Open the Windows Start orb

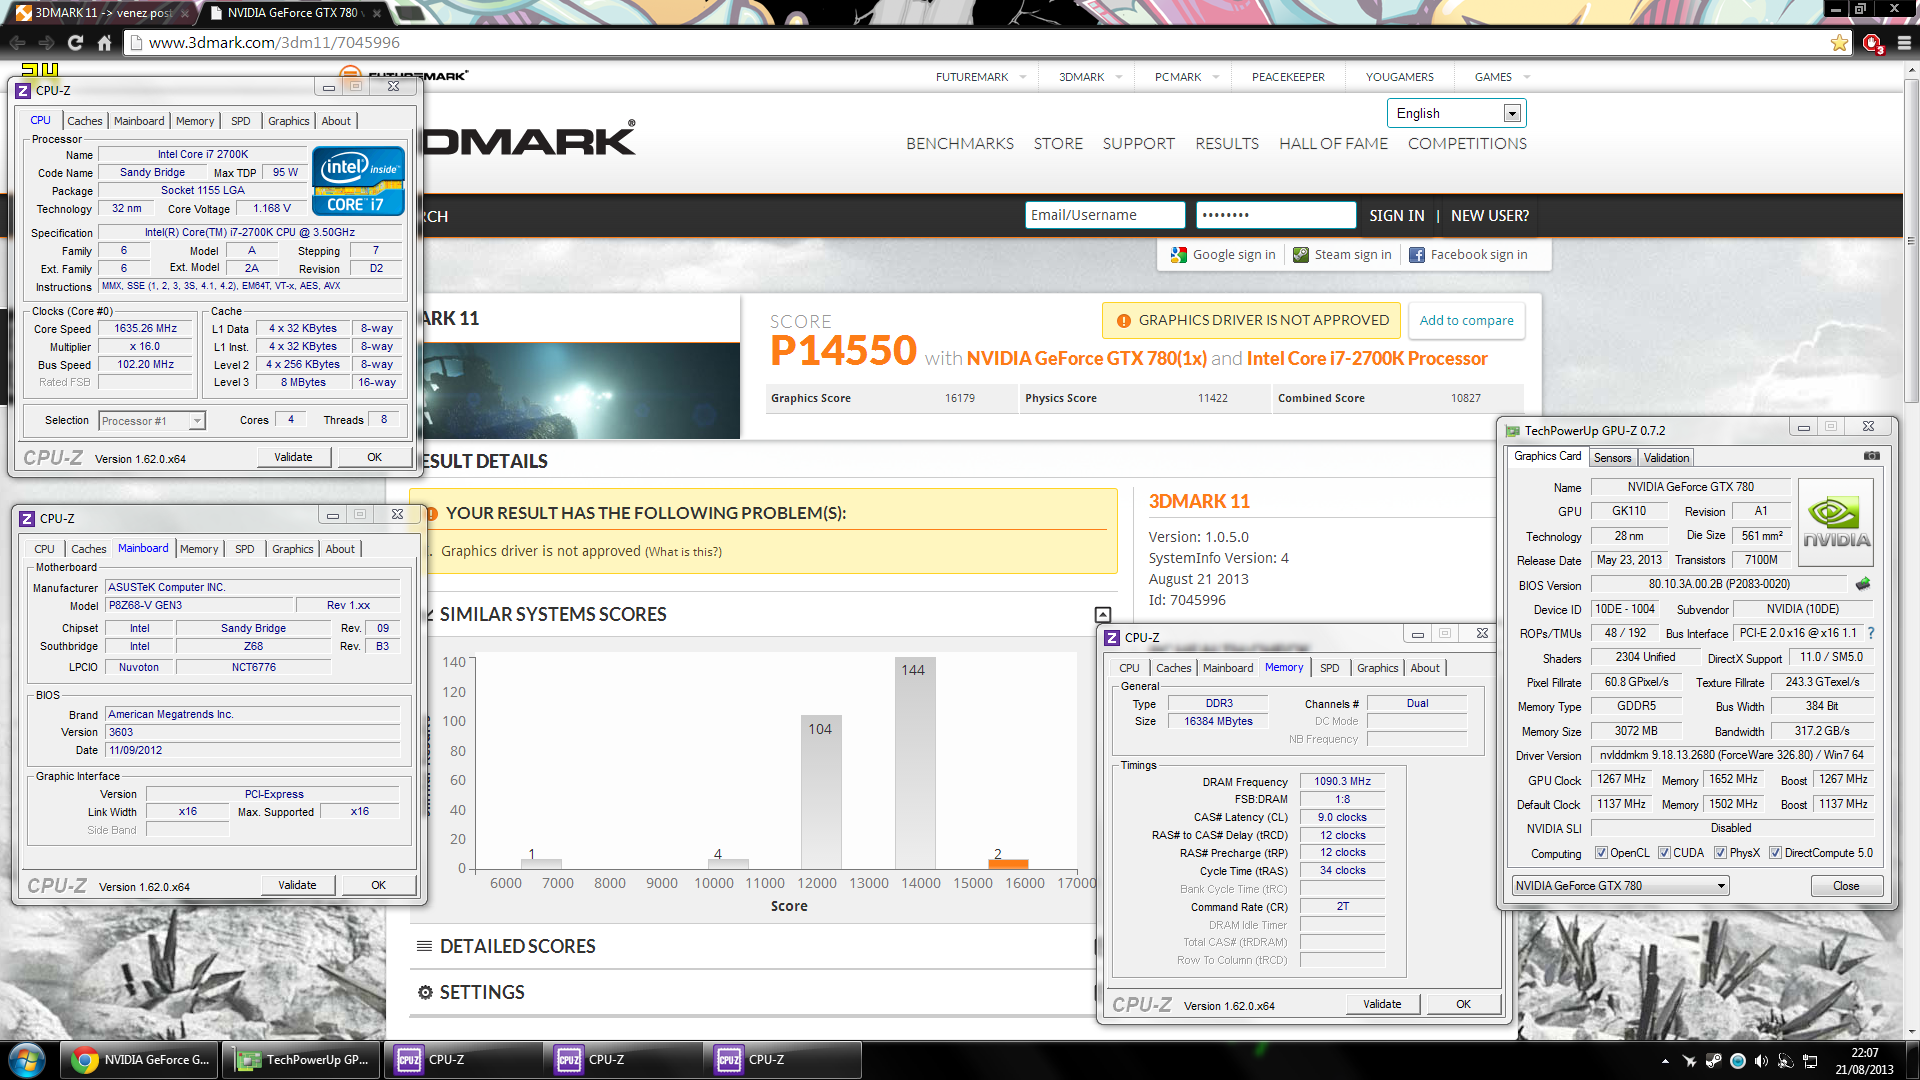coord(27,1060)
